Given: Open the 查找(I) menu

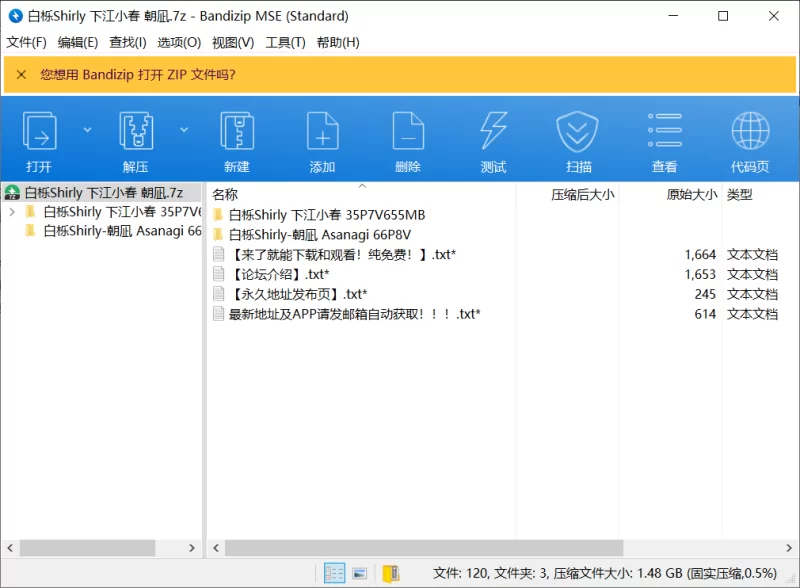Looking at the screenshot, I should tap(128, 42).
